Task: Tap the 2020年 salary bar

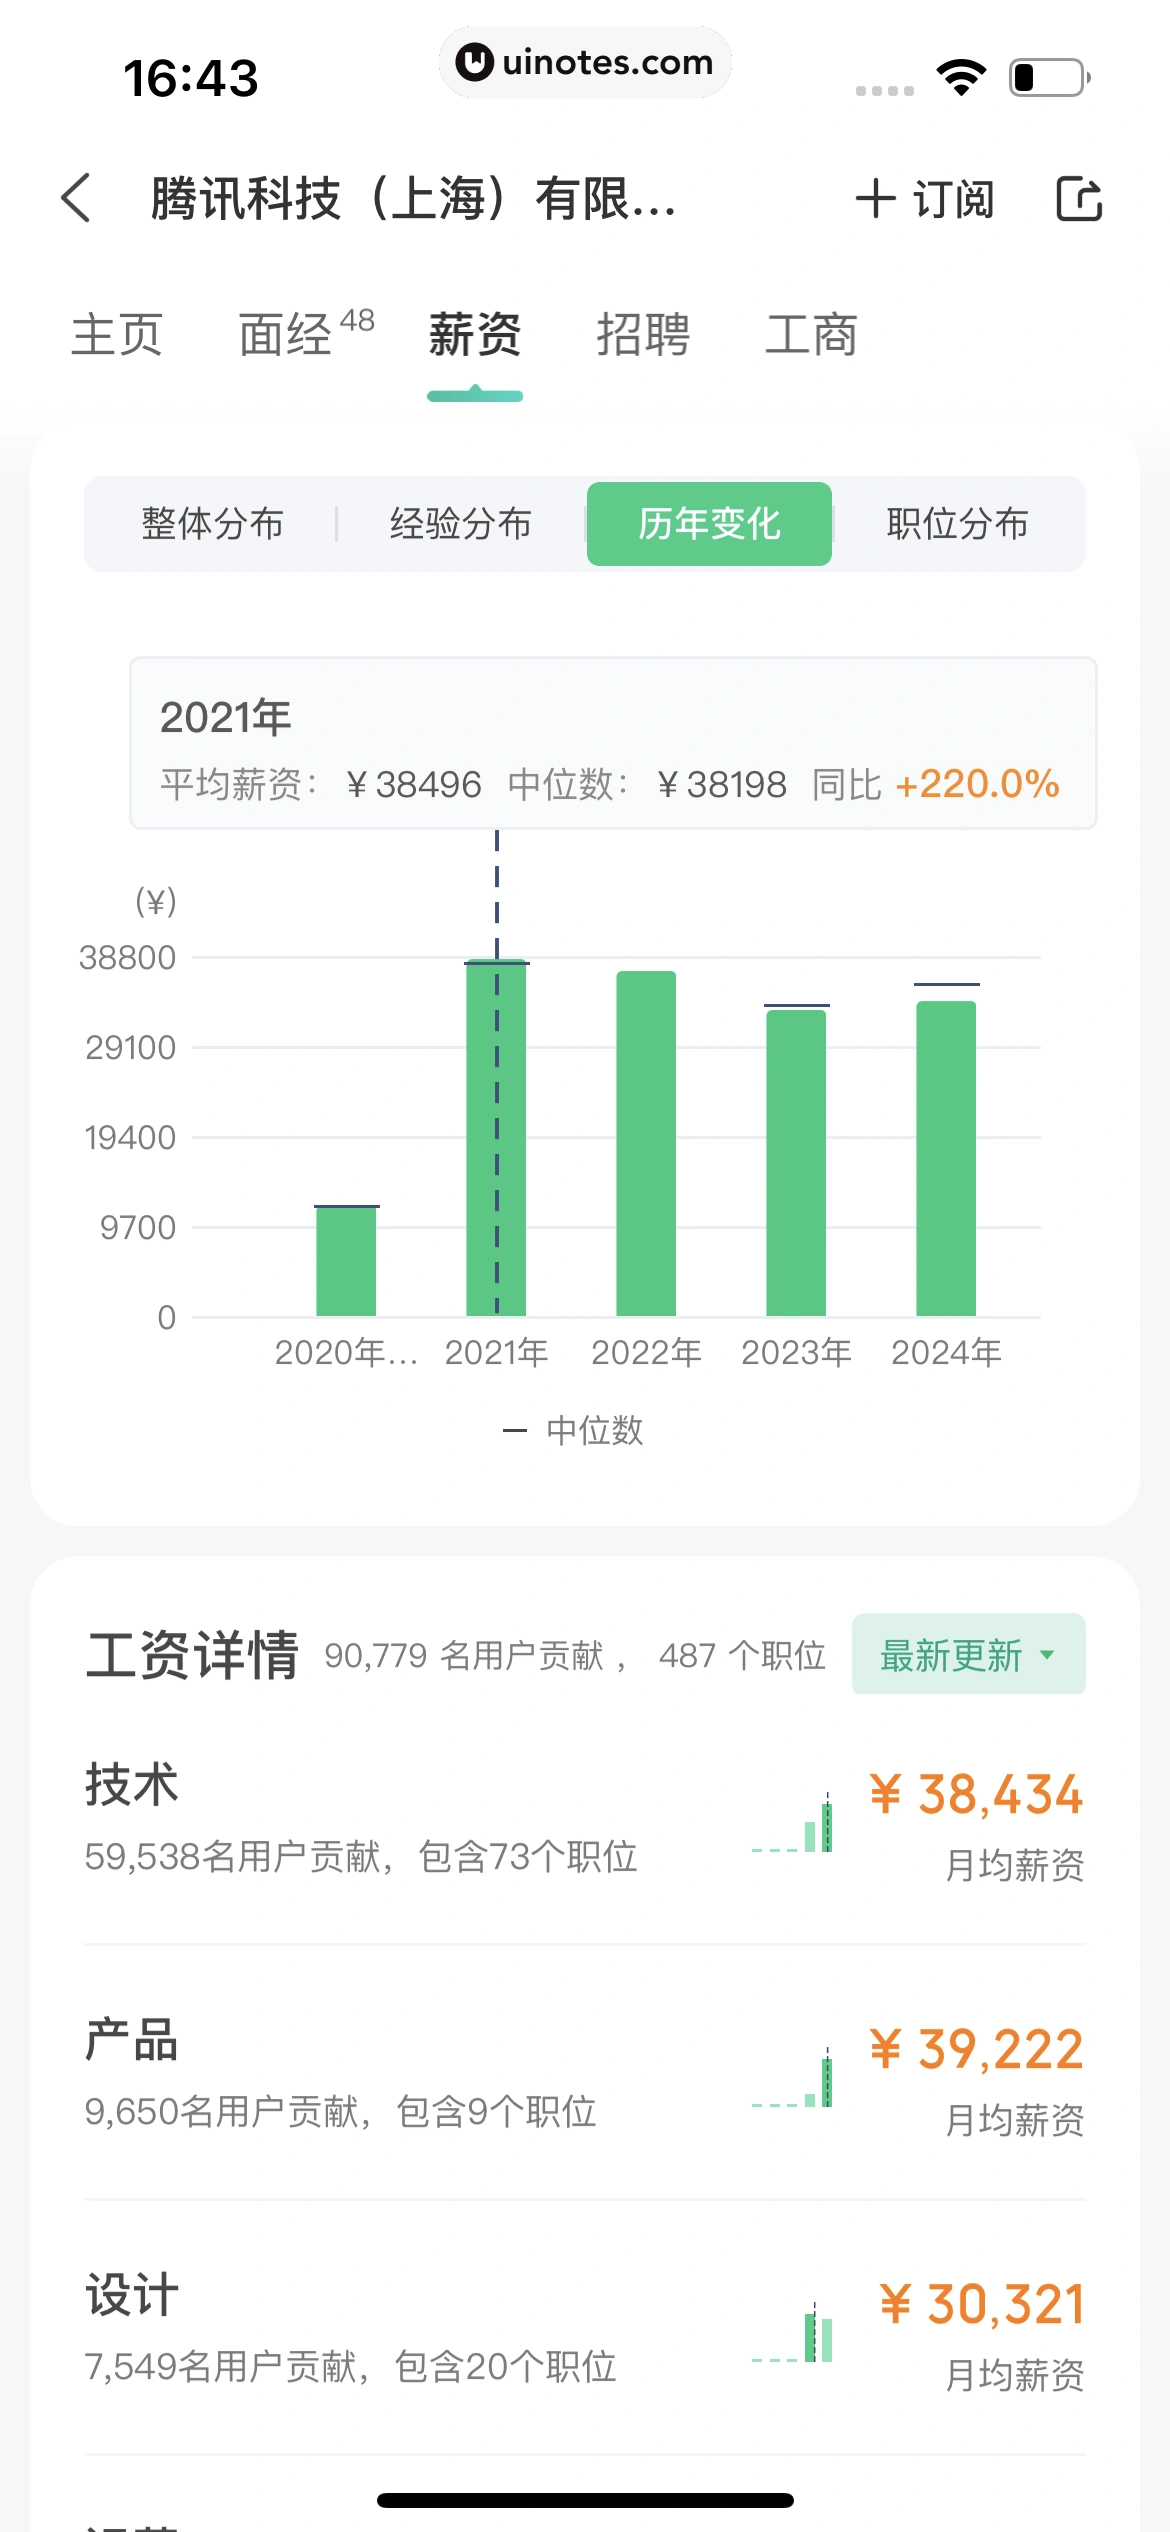Action: click(346, 1261)
